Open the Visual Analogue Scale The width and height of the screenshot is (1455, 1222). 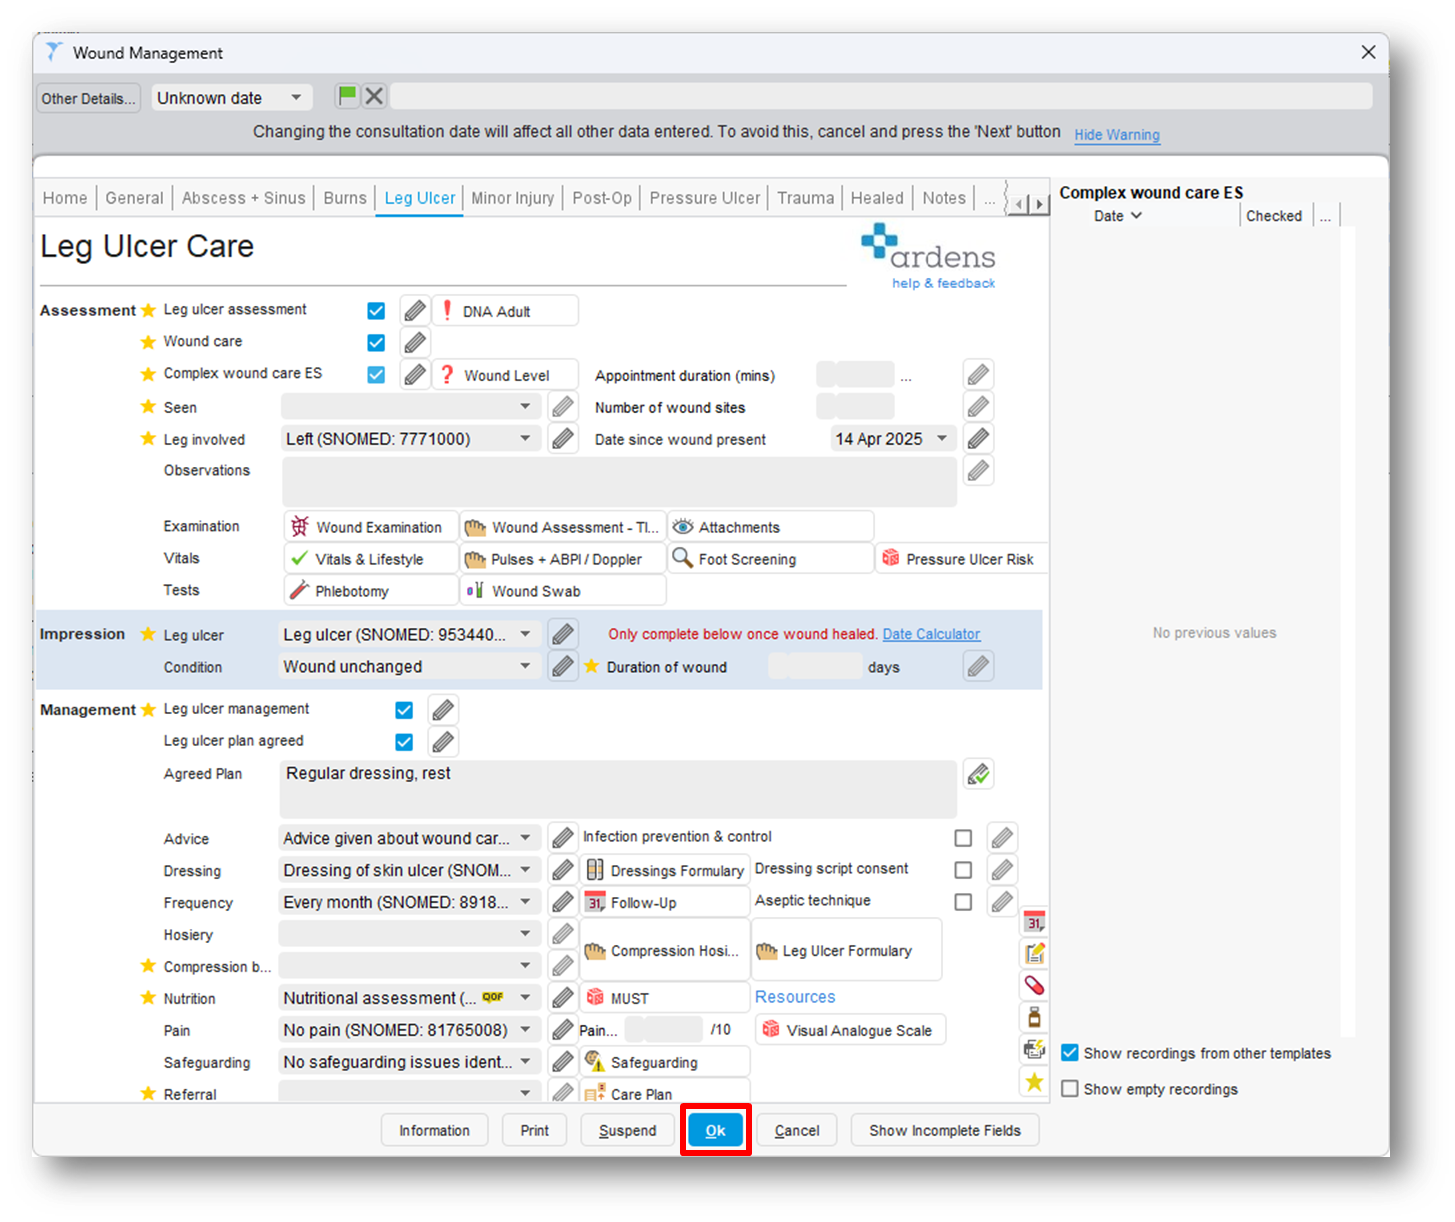pos(850,1030)
